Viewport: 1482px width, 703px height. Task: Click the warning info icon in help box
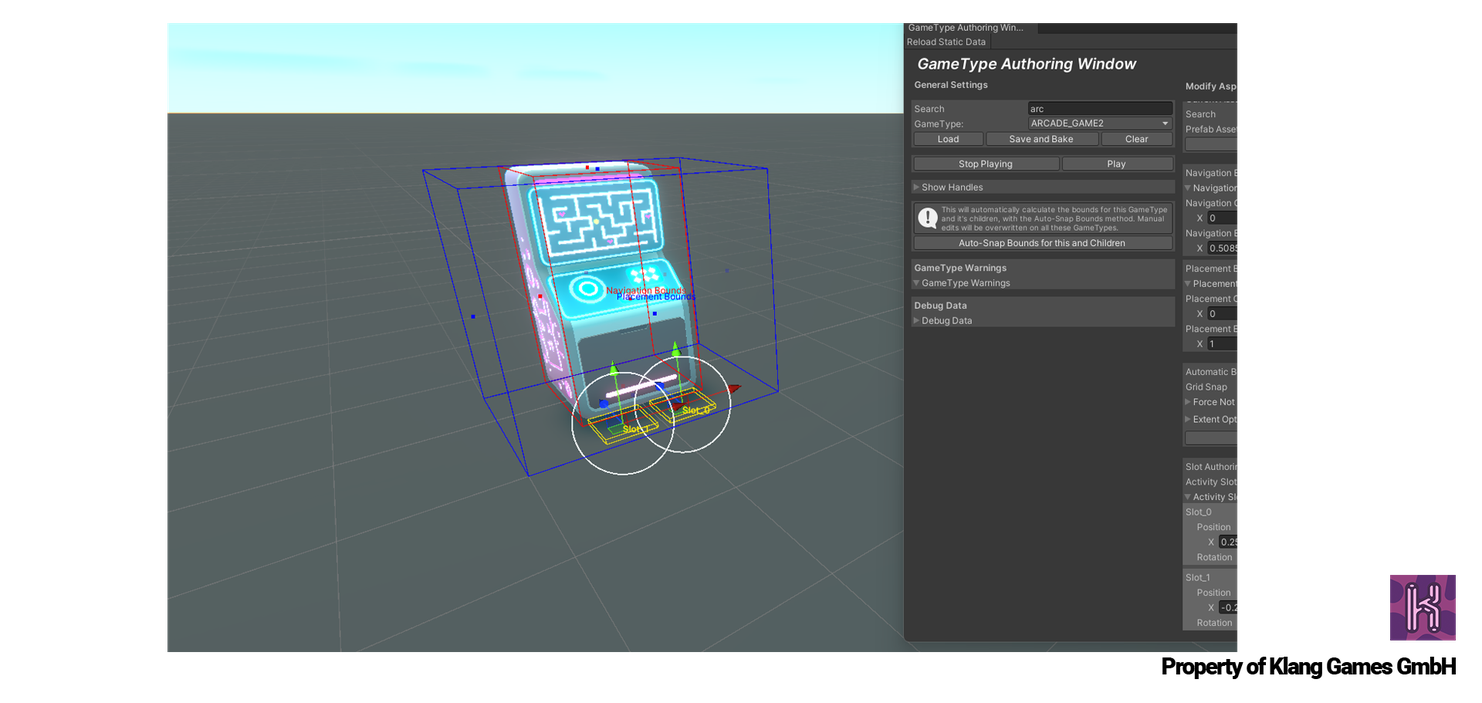coord(928,218)
